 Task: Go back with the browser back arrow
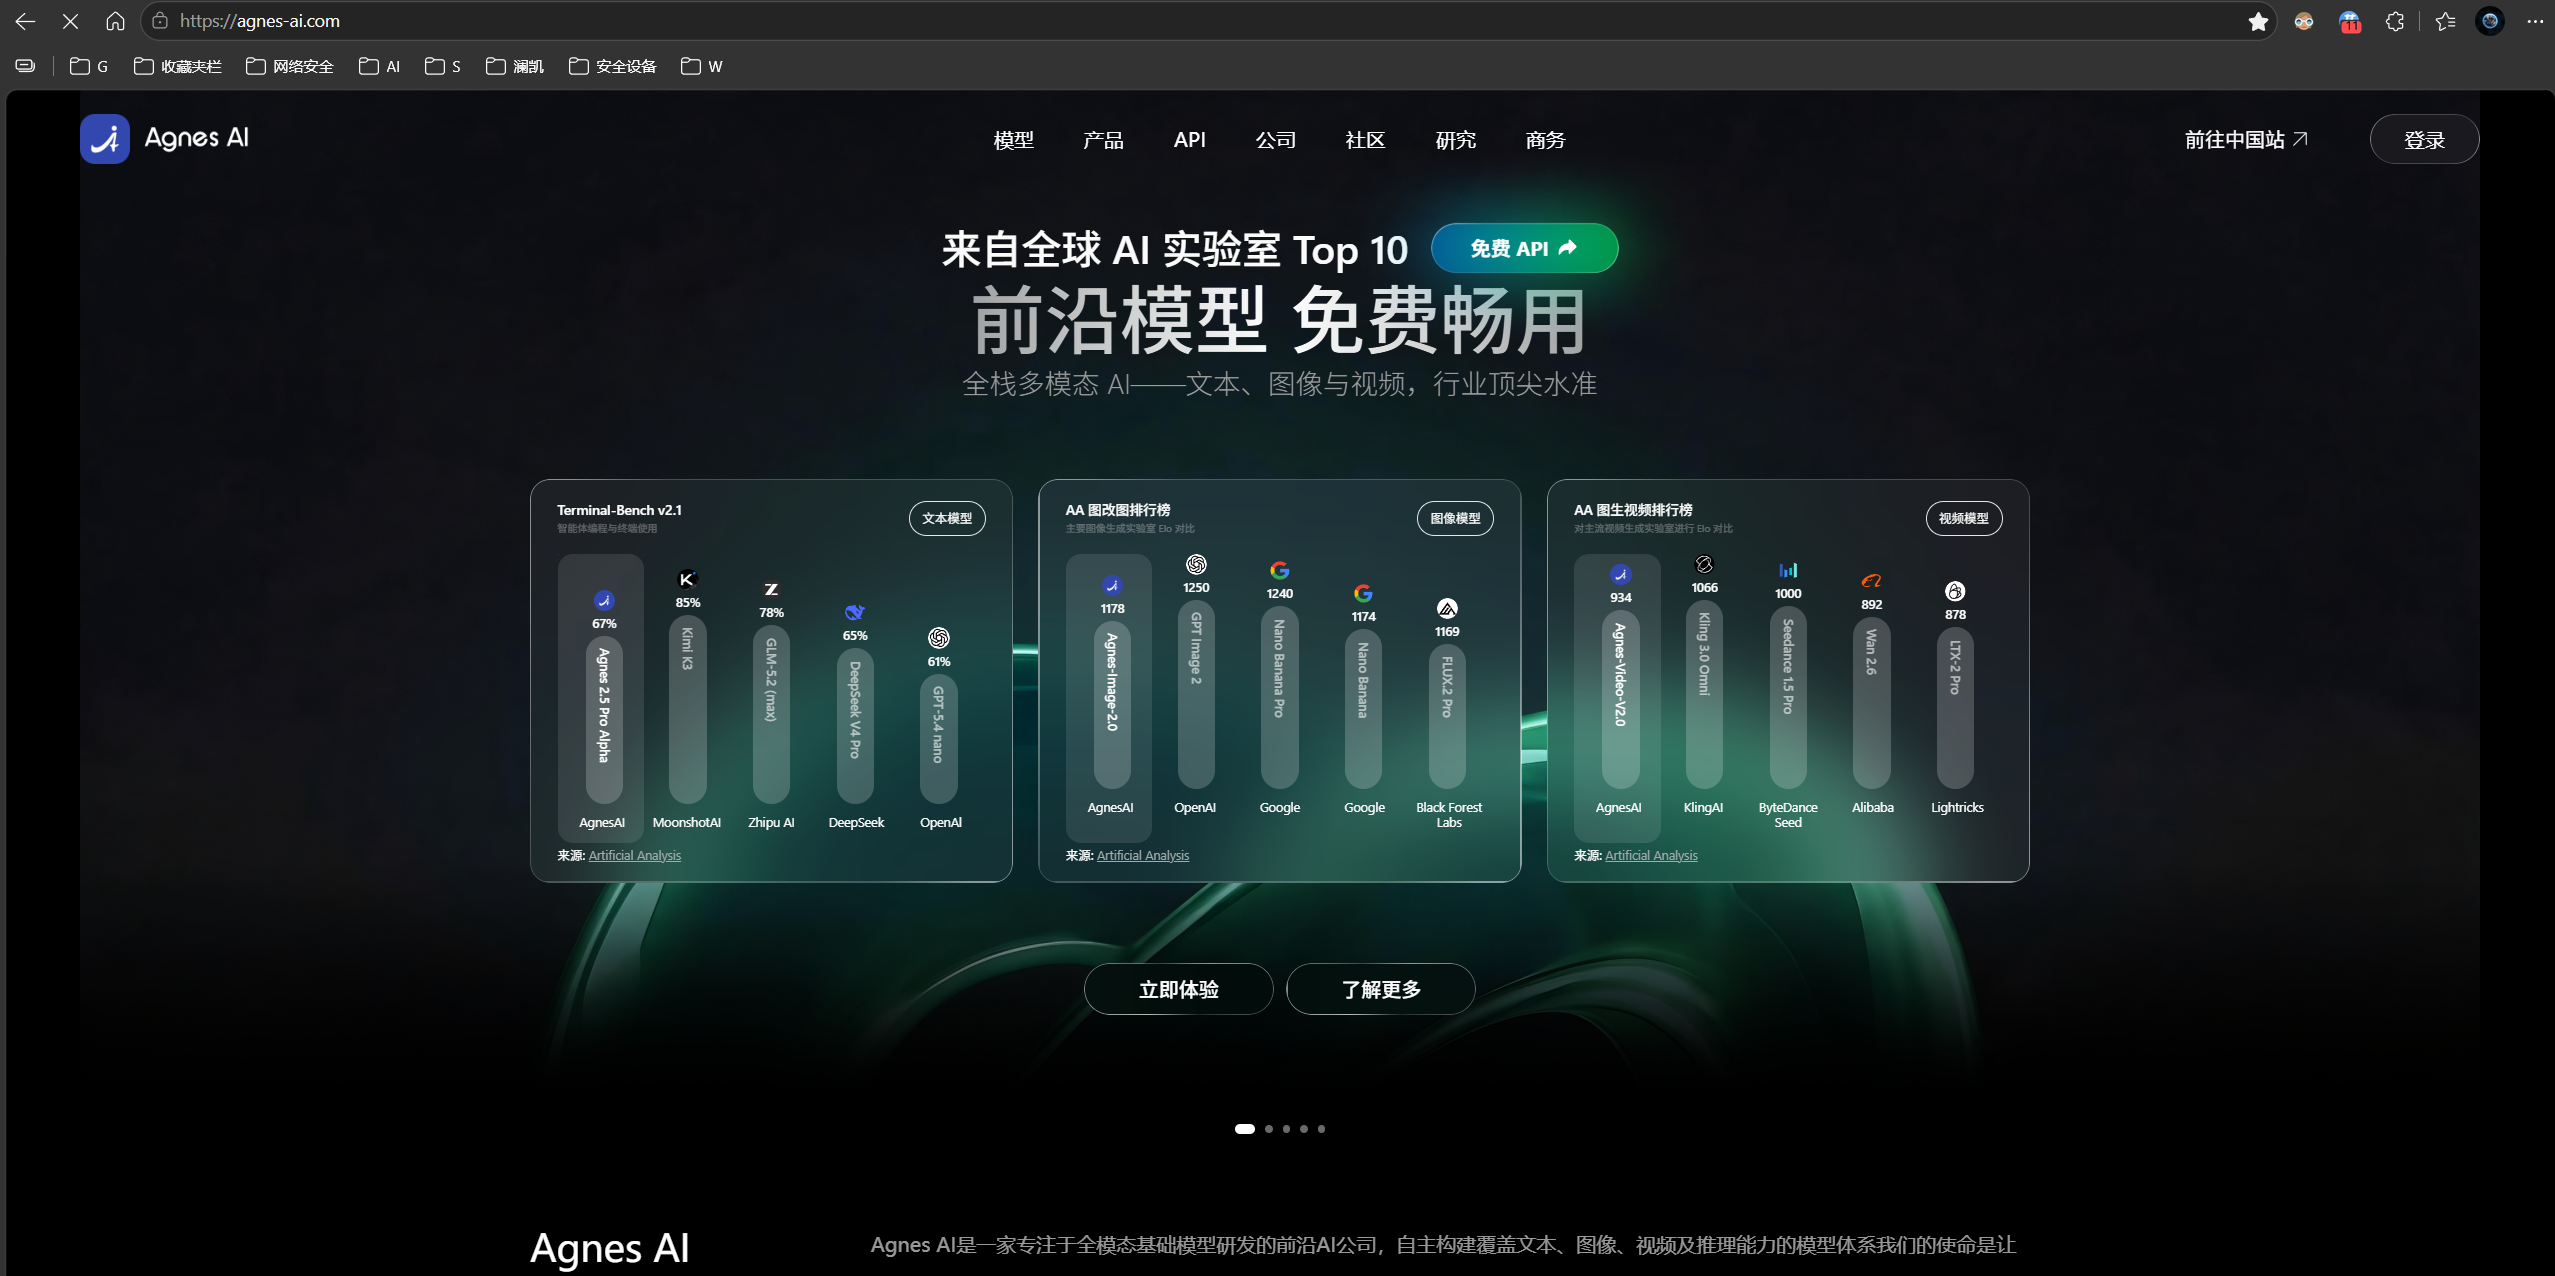(25, 21)
